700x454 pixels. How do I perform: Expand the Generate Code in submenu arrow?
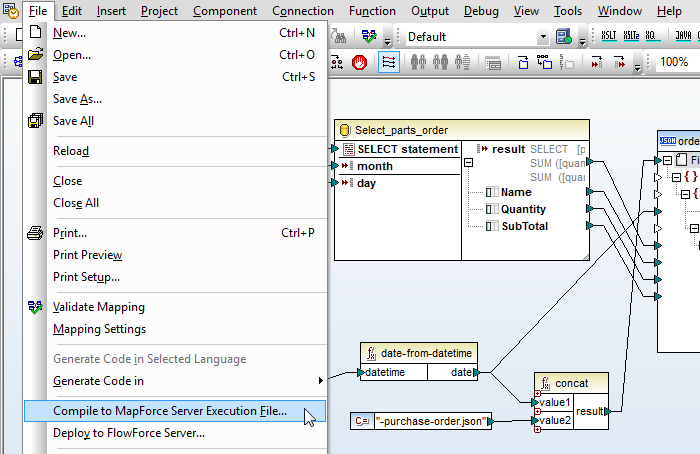320,381
